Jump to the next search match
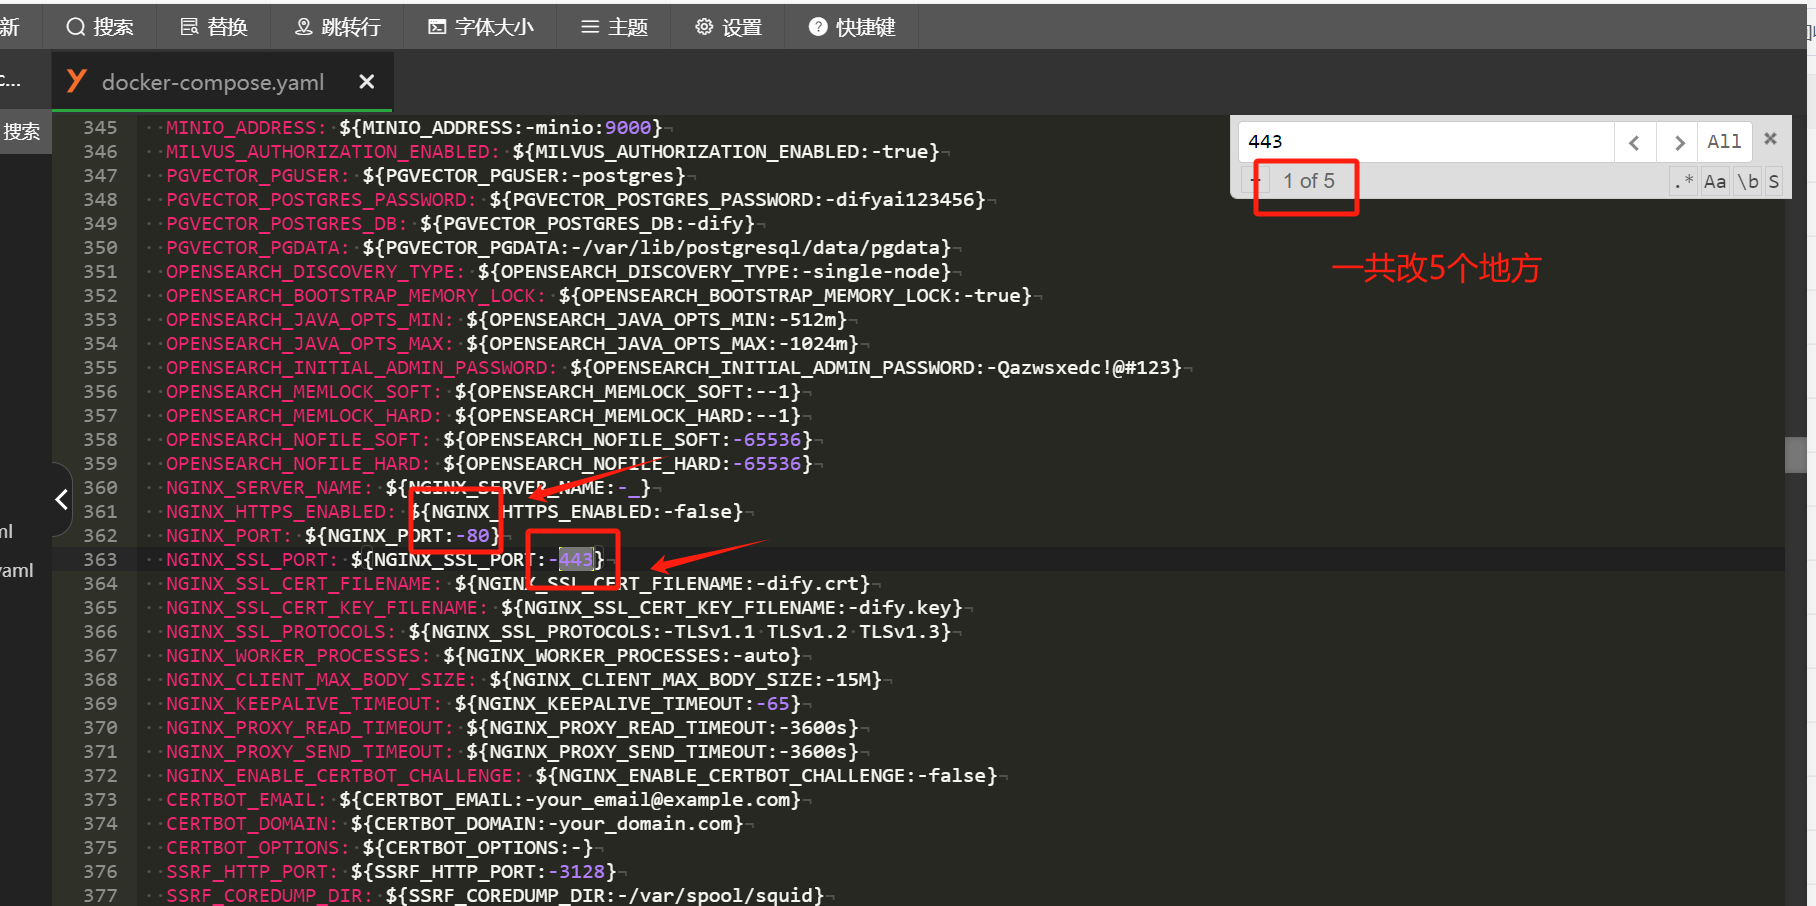 click(1679, 142)
